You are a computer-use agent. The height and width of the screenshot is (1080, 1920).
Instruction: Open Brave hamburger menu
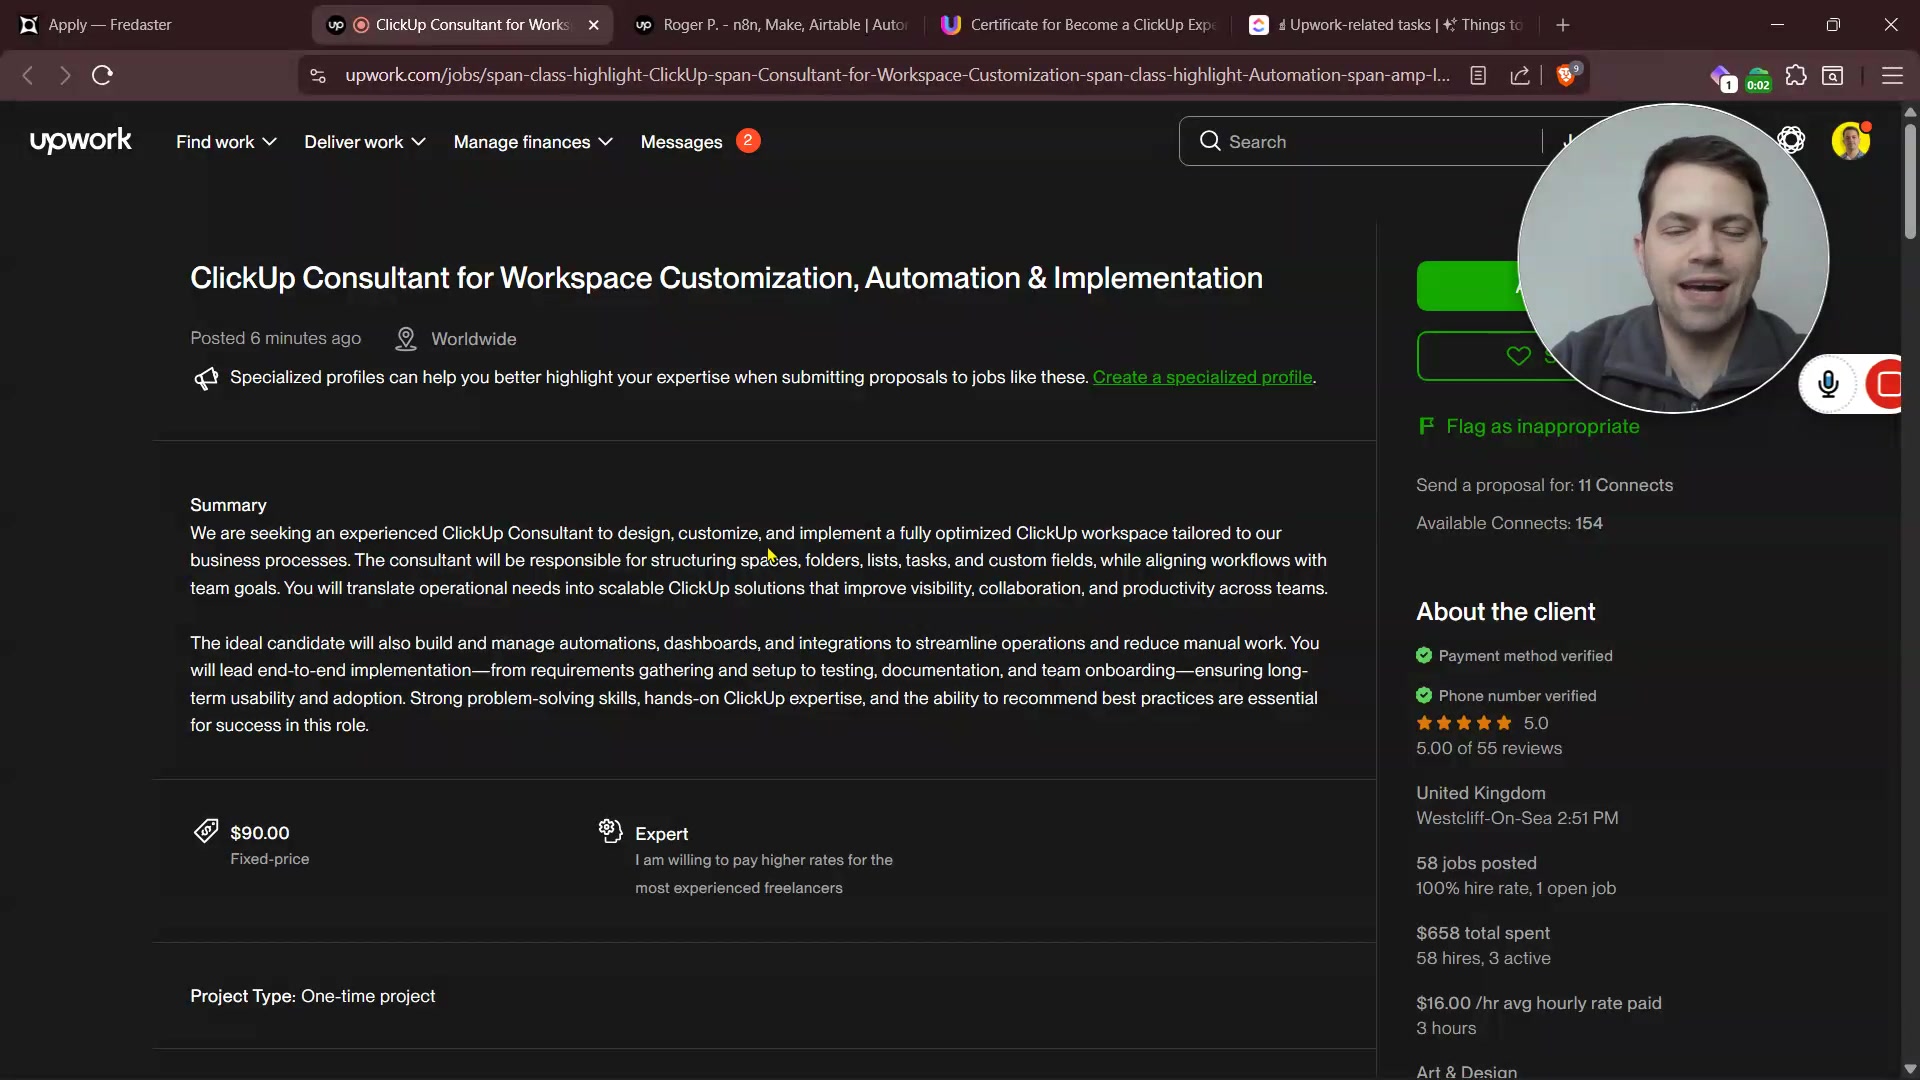(1892, 76)
